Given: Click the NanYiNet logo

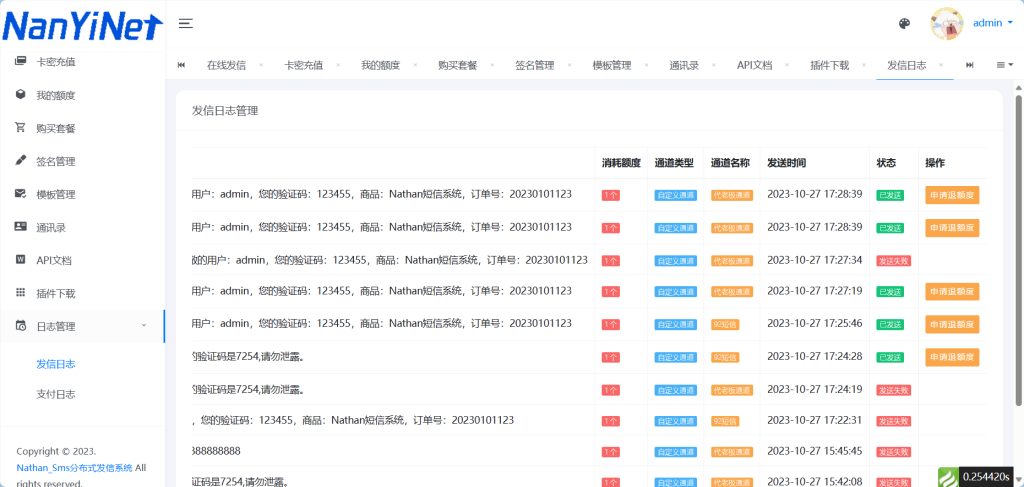Looking at the screenshot, I should coord(82,25).
